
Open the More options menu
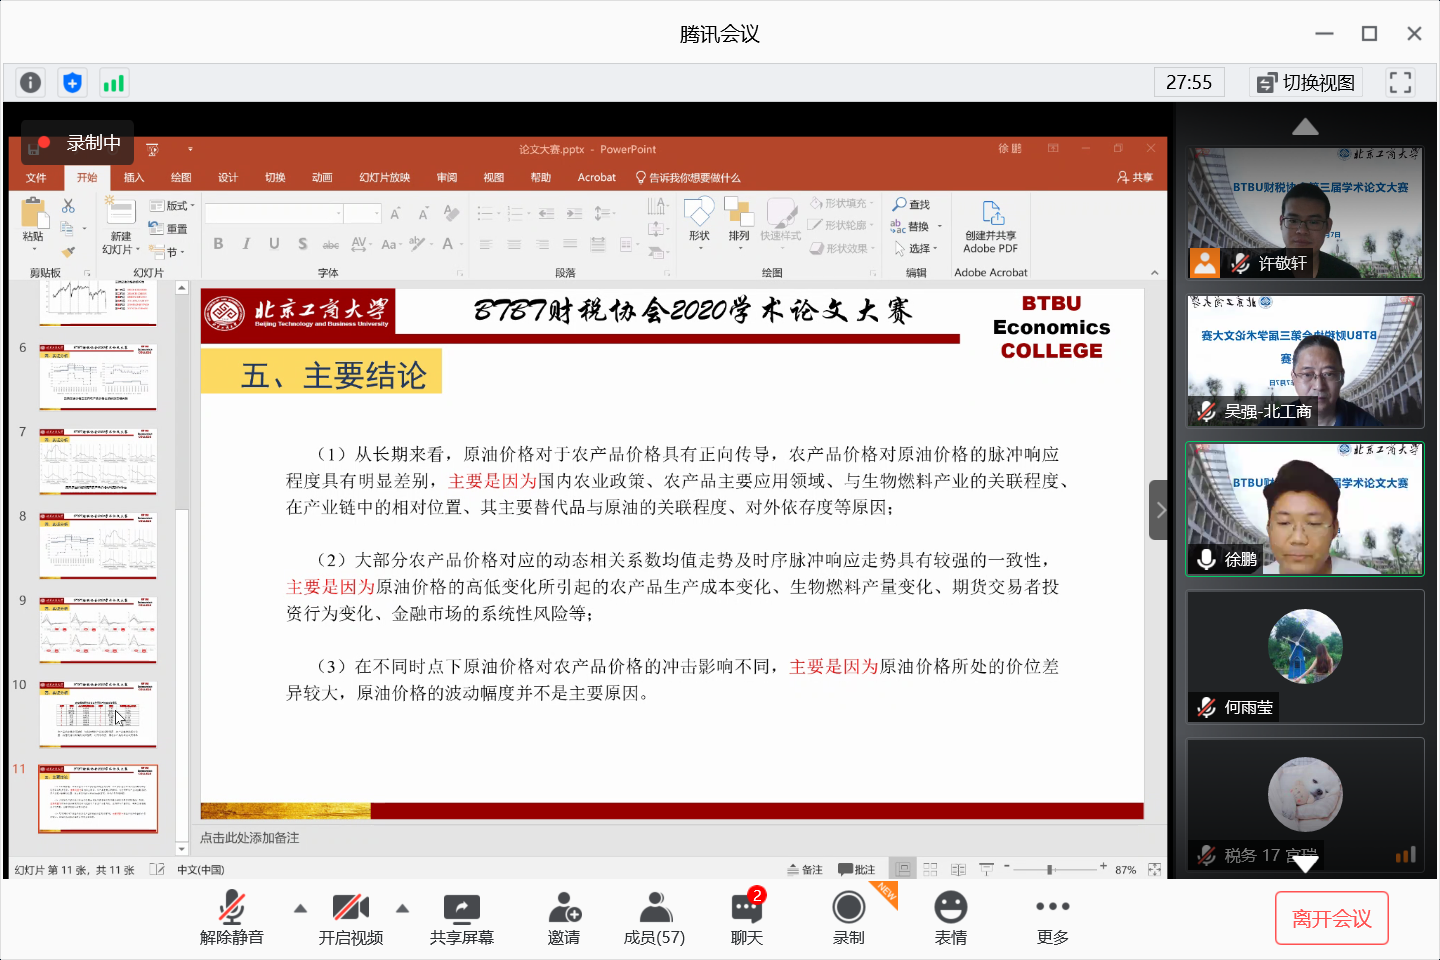coord(1052,917)
